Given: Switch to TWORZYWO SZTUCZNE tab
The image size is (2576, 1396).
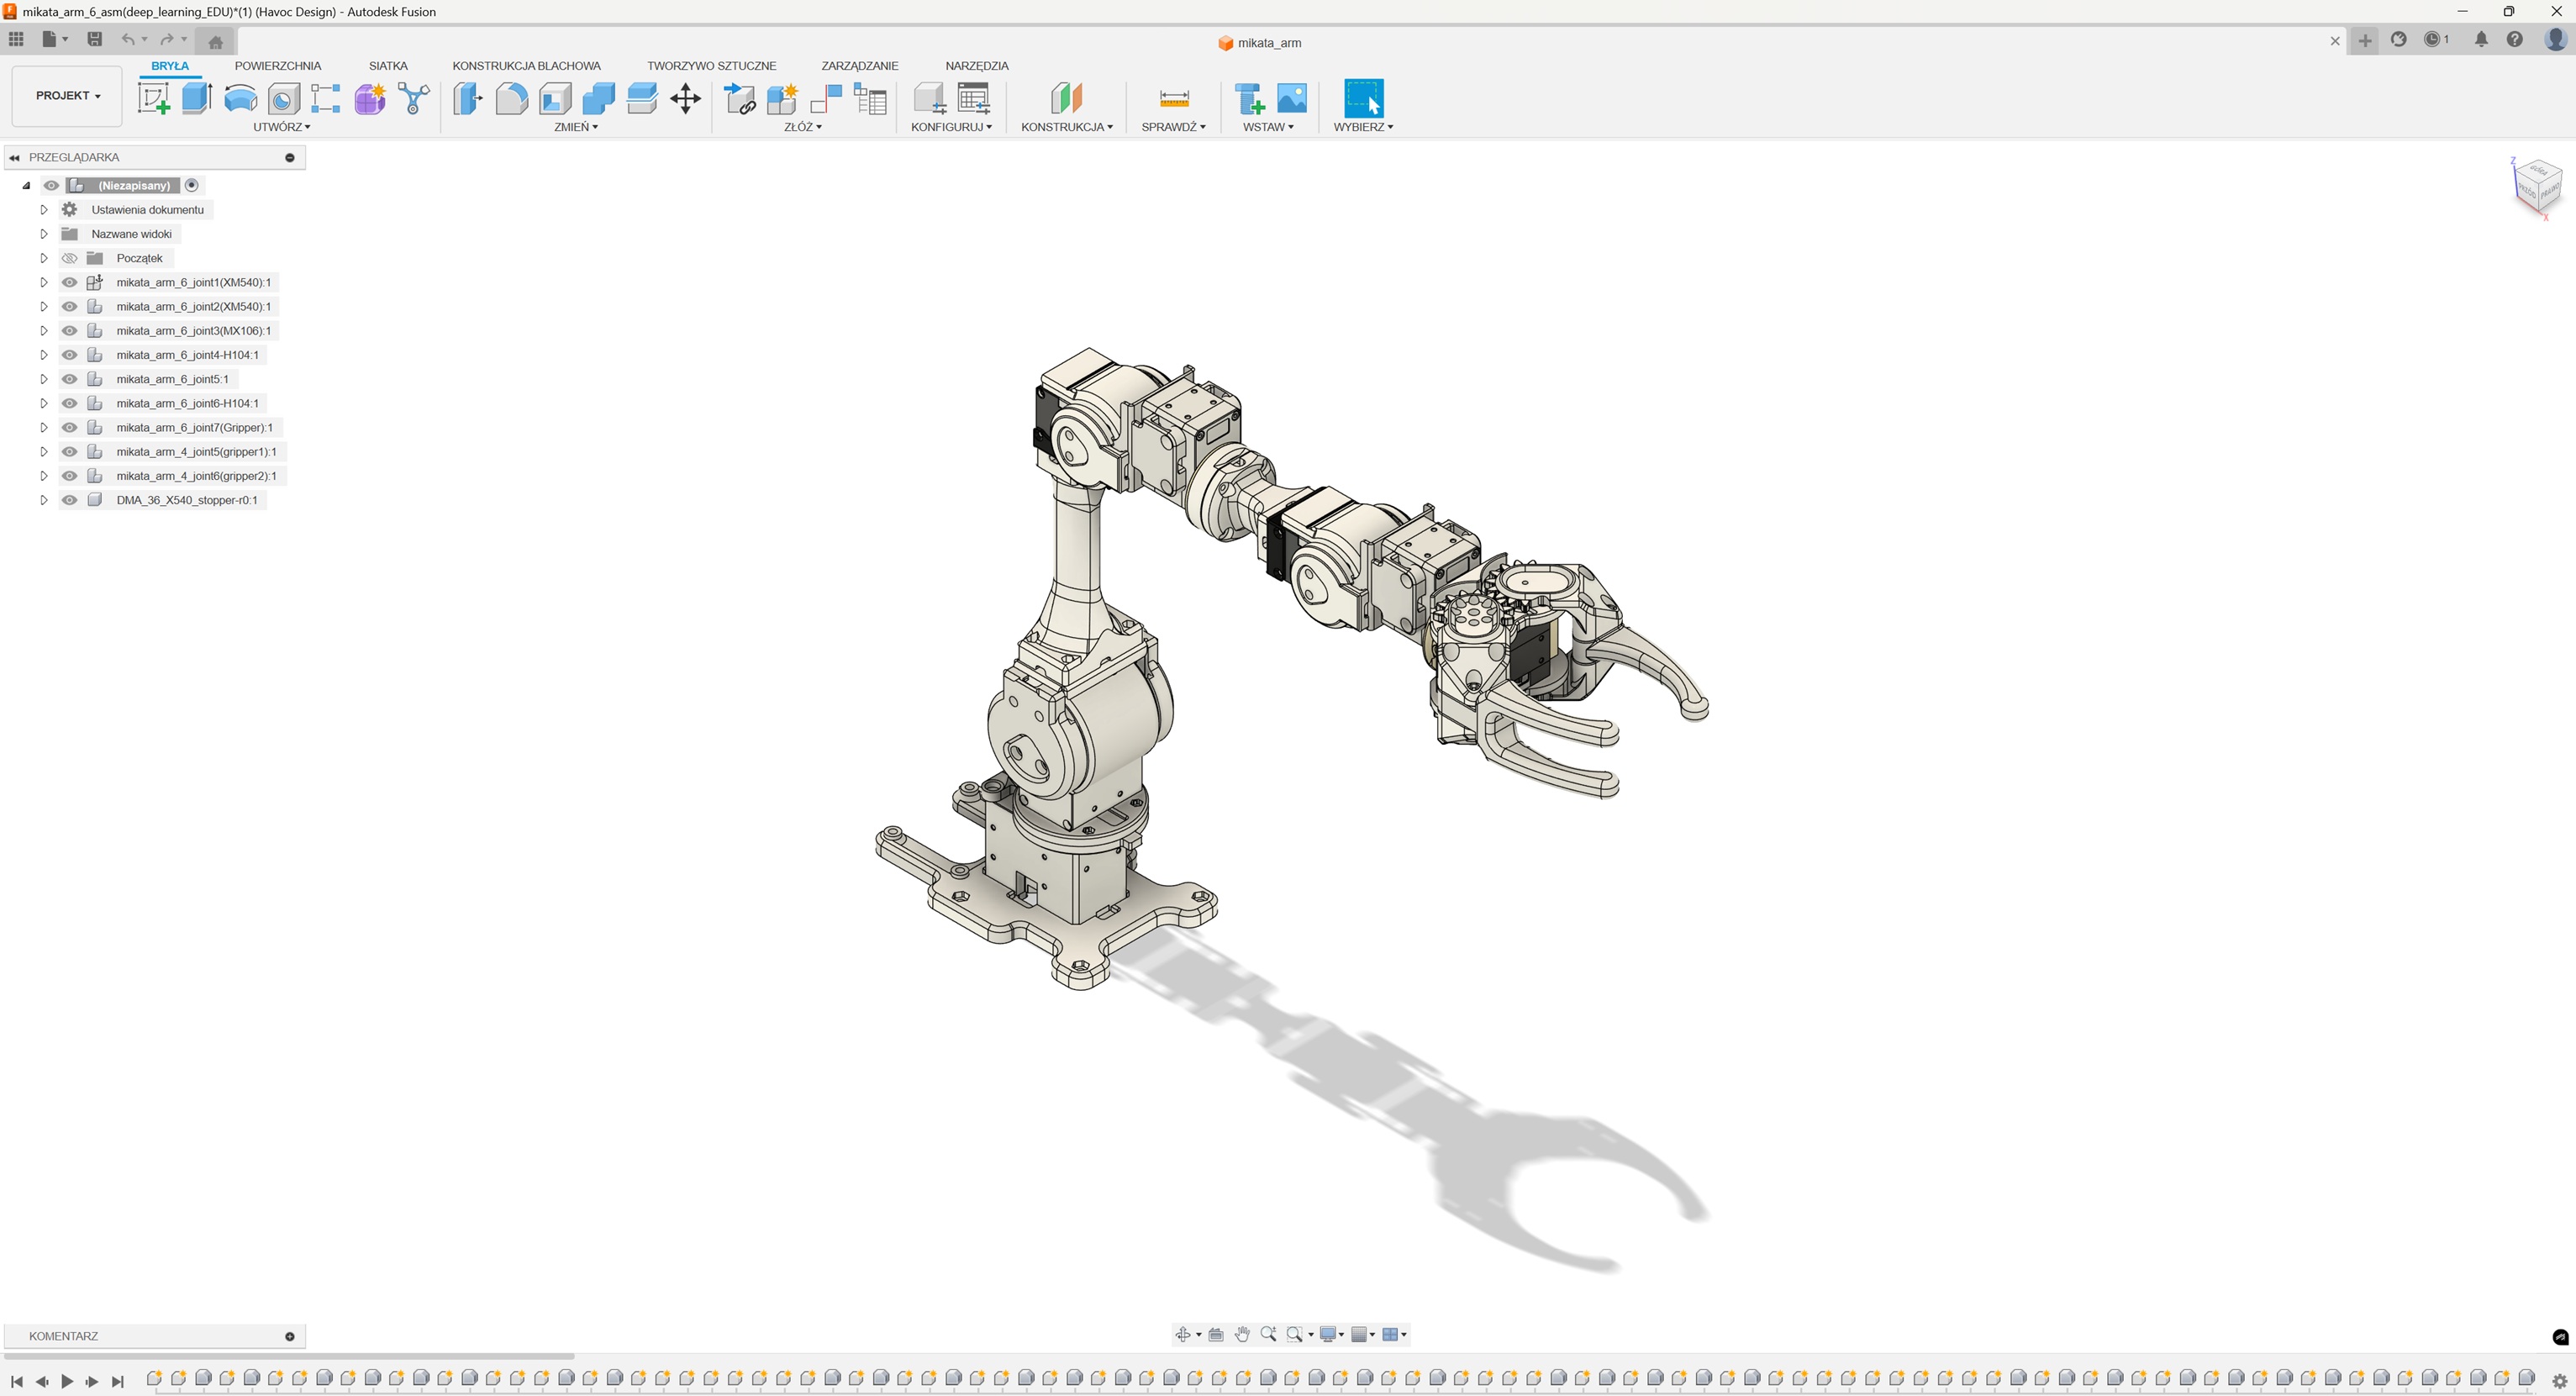Looking at the screenshot, I should (x=711, y=66).
